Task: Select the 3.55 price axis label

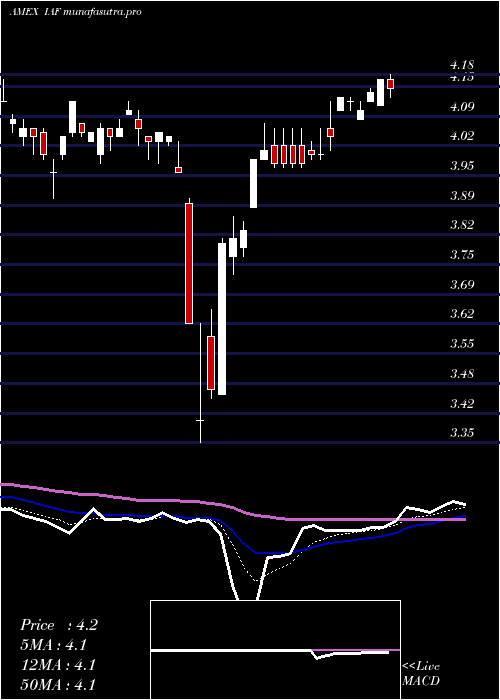Action: 462,343
